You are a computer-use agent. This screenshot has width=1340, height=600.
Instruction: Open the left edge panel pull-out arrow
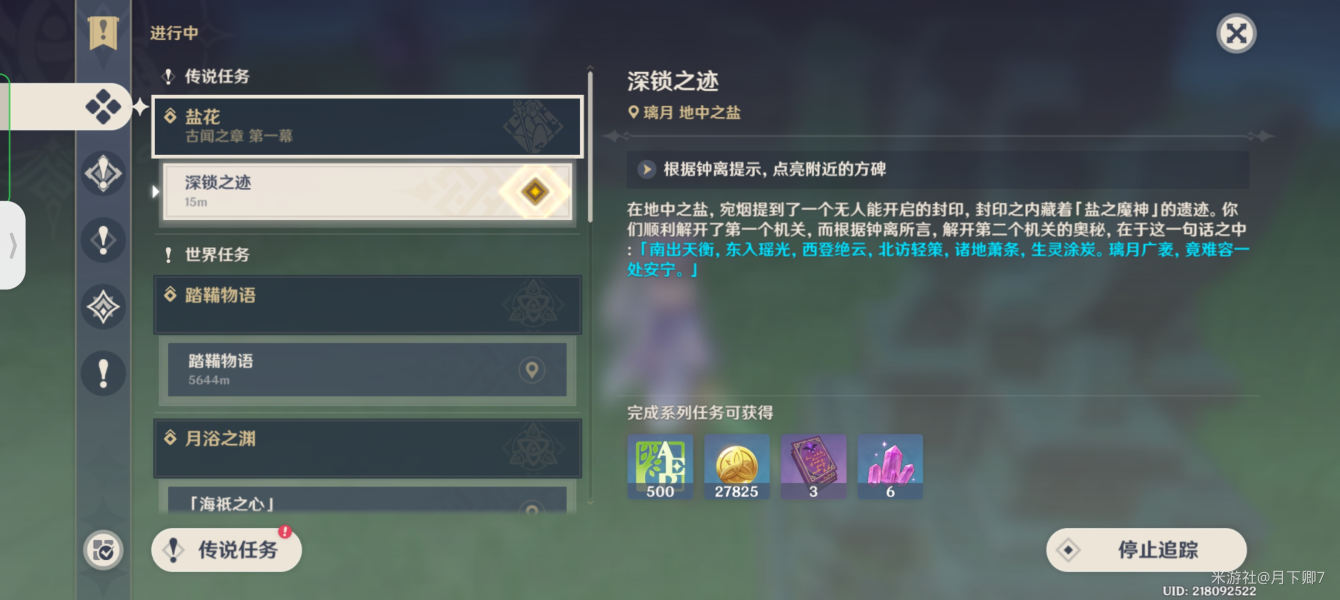(x=12, y=245)
